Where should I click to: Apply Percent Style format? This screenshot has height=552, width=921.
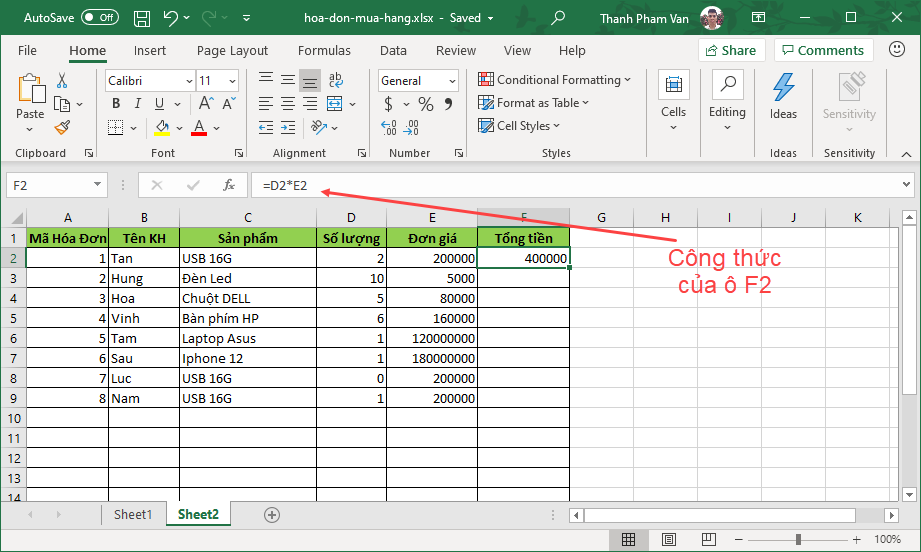coord(426,104)
